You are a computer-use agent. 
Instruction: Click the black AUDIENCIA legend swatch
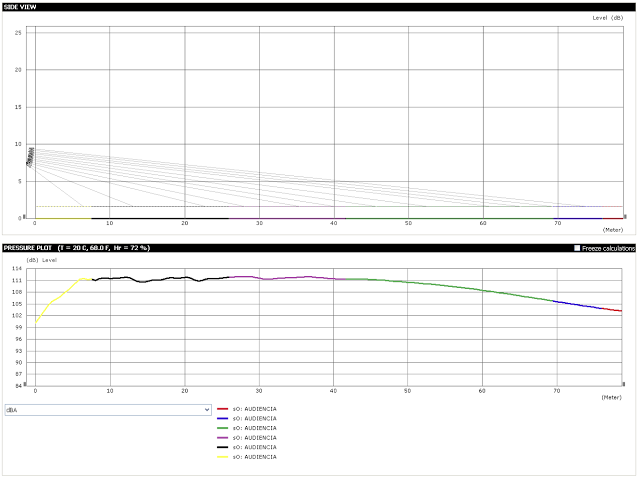pyautogui.click(x=222, y=447)
